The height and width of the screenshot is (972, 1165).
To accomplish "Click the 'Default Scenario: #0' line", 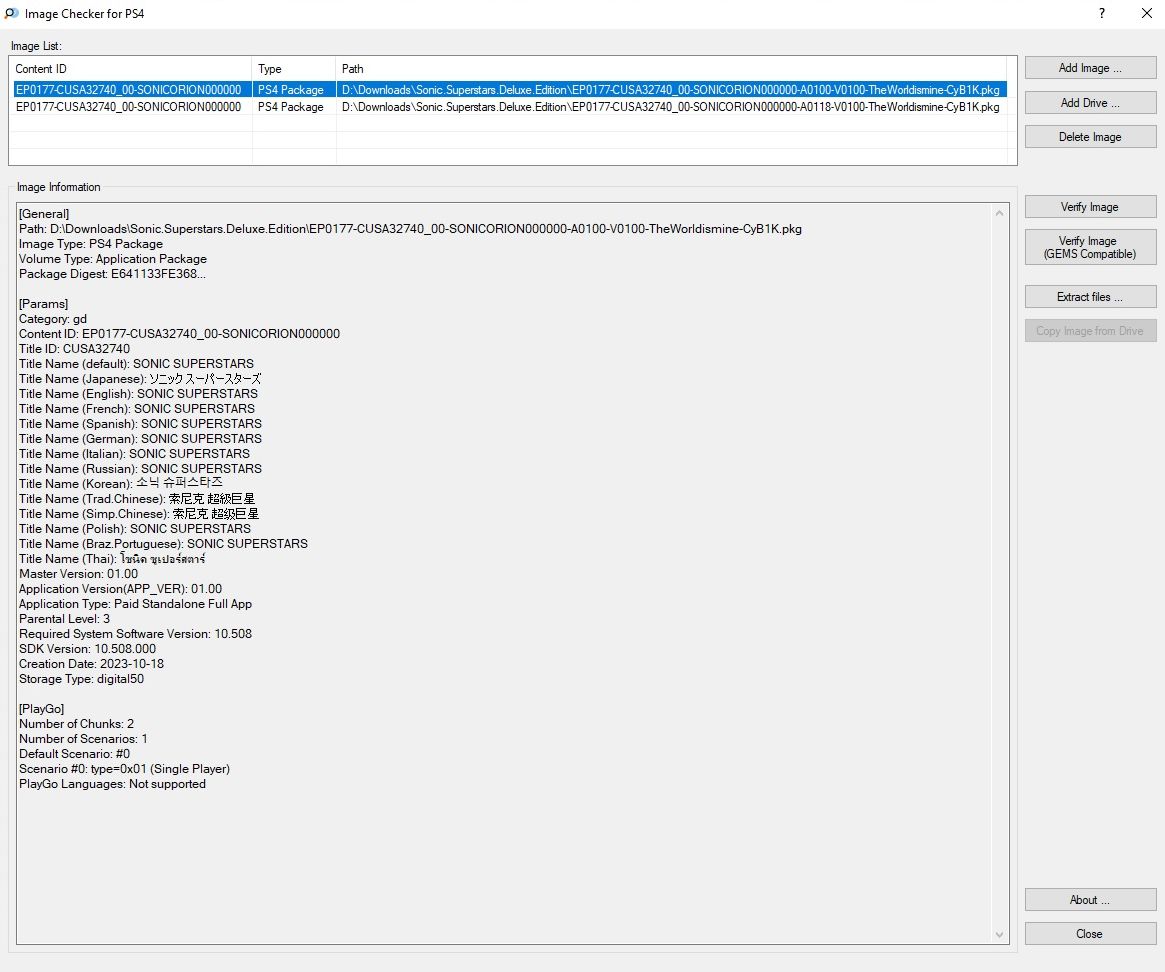I will [74, 754].
